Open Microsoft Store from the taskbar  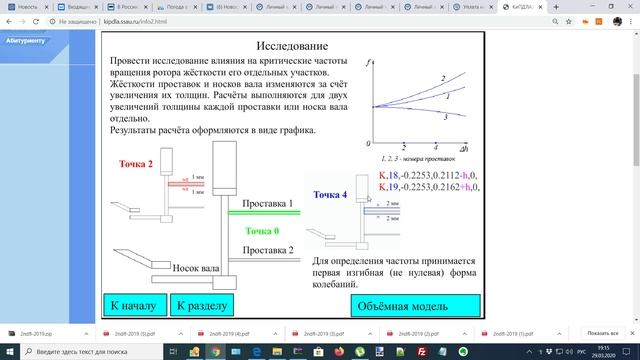point(318,351)
